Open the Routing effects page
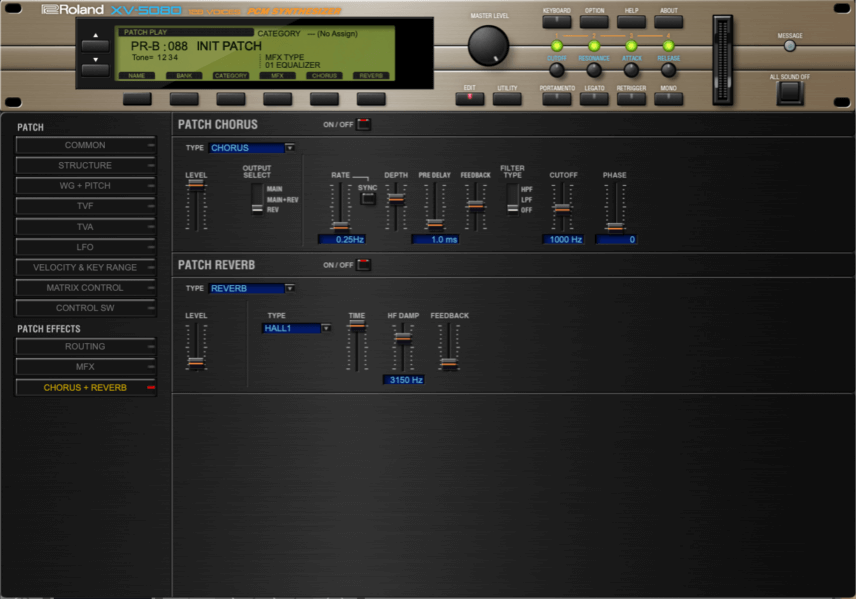856x599 pixels. click(85, 347)
